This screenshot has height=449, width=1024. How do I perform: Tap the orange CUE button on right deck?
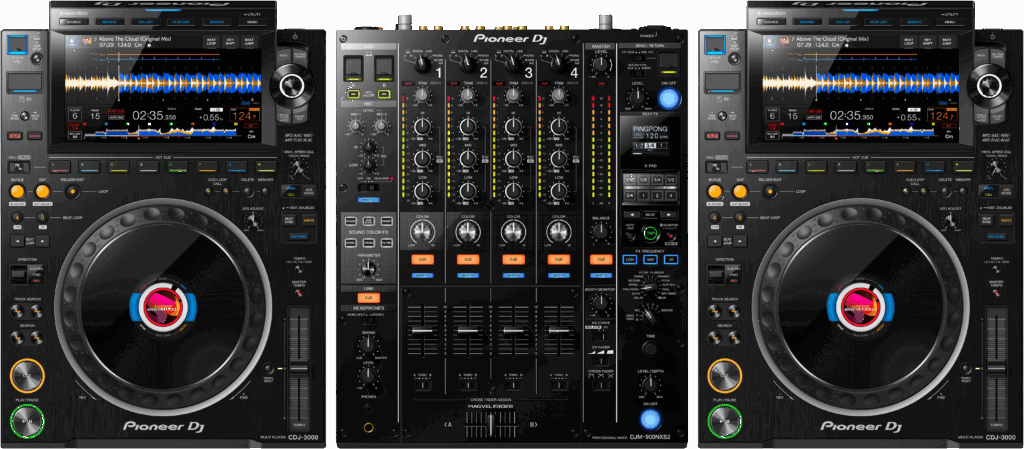click(724, 375)
